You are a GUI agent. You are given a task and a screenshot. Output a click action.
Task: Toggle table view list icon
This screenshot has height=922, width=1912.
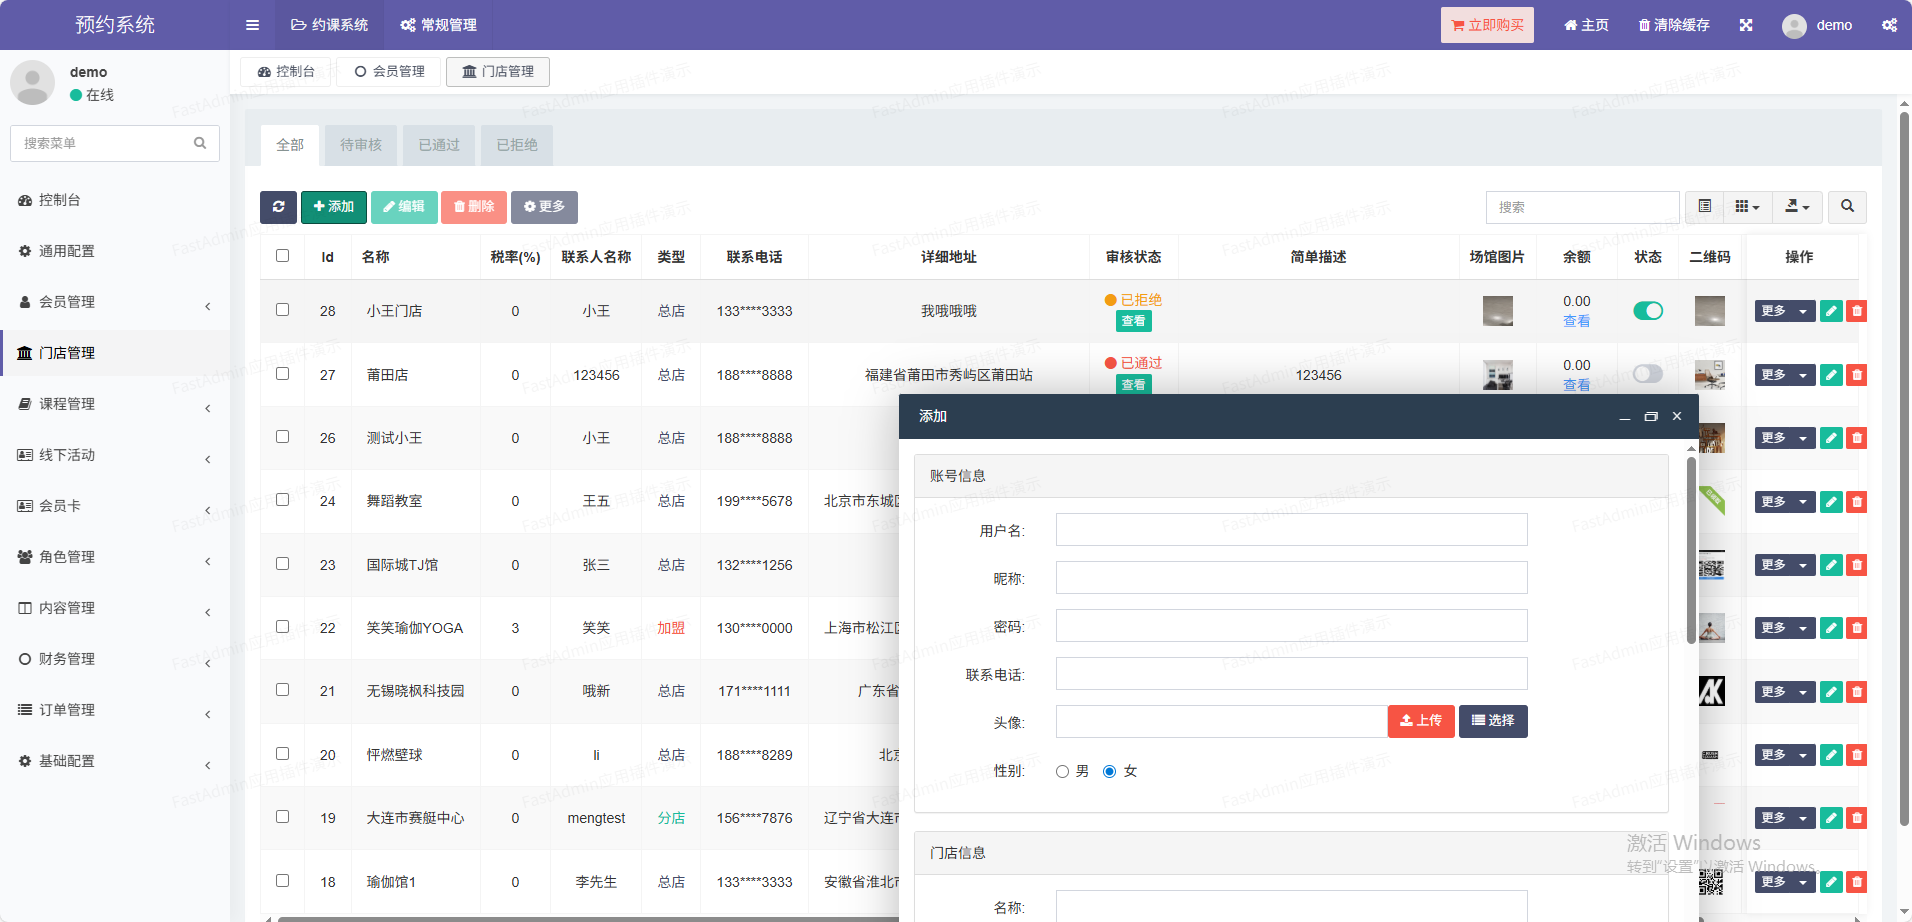click(1705, 207)
